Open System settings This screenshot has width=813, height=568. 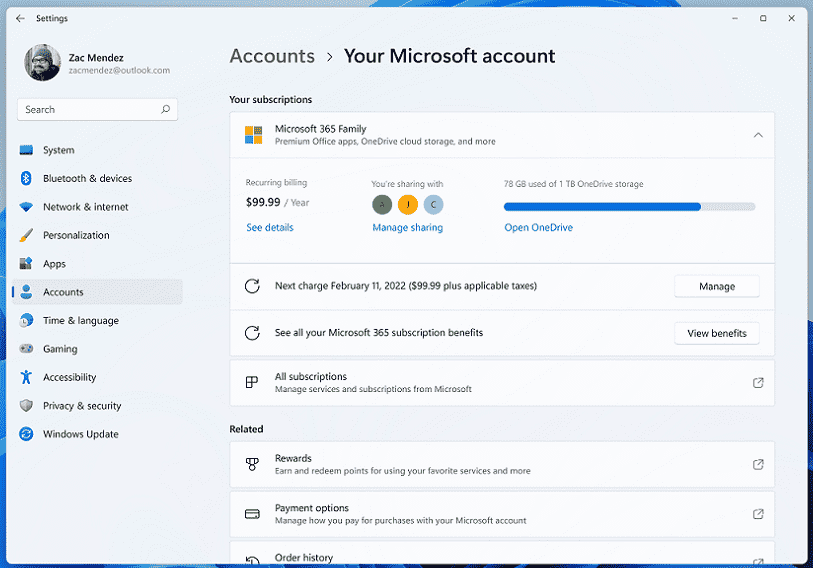[97, 150]
